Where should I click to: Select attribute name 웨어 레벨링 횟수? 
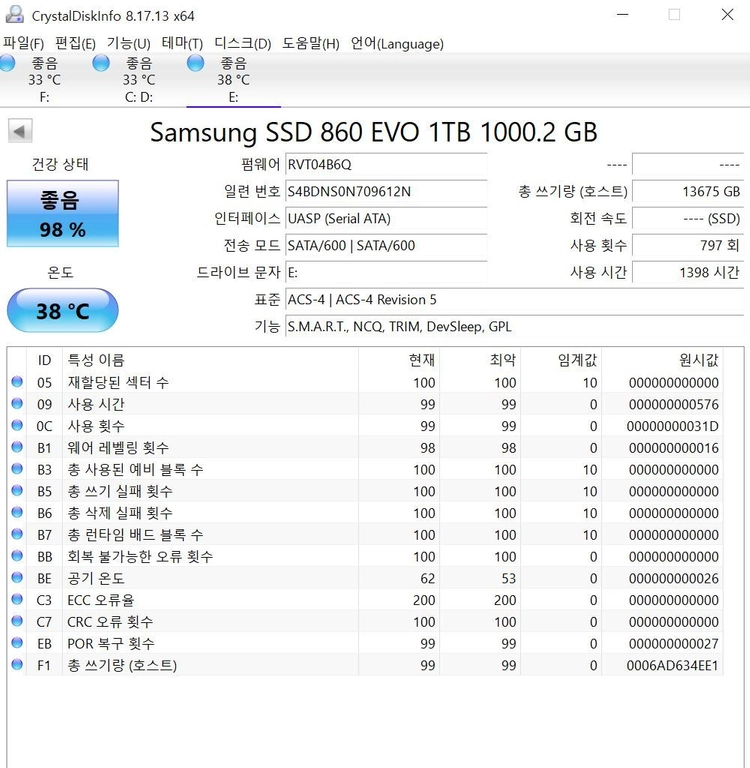[x=118, y=447]
